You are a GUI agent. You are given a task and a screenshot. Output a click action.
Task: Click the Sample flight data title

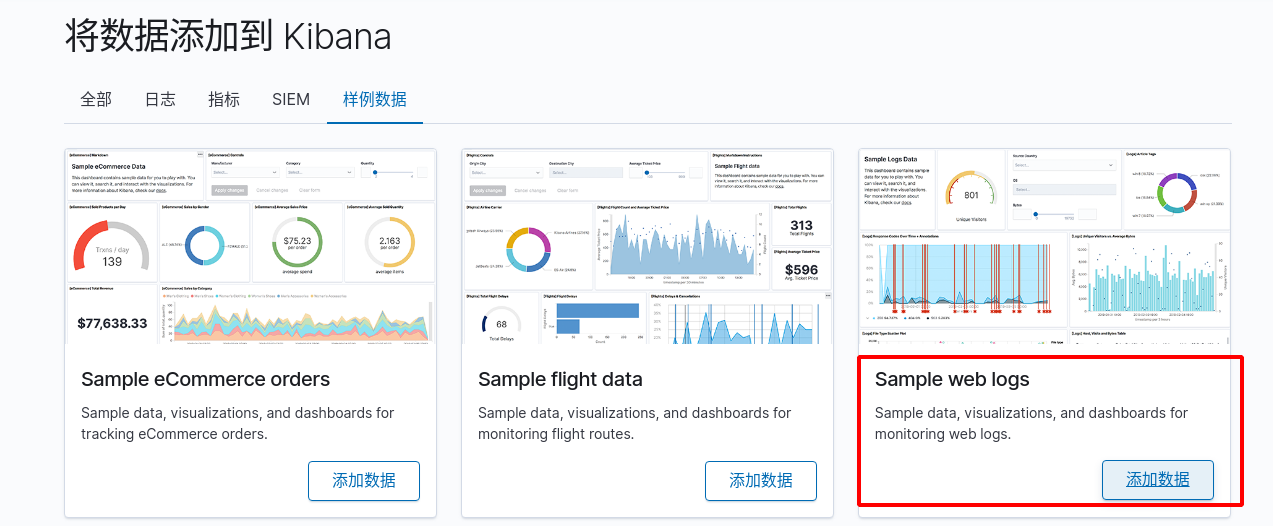click(x=560, y=379)
